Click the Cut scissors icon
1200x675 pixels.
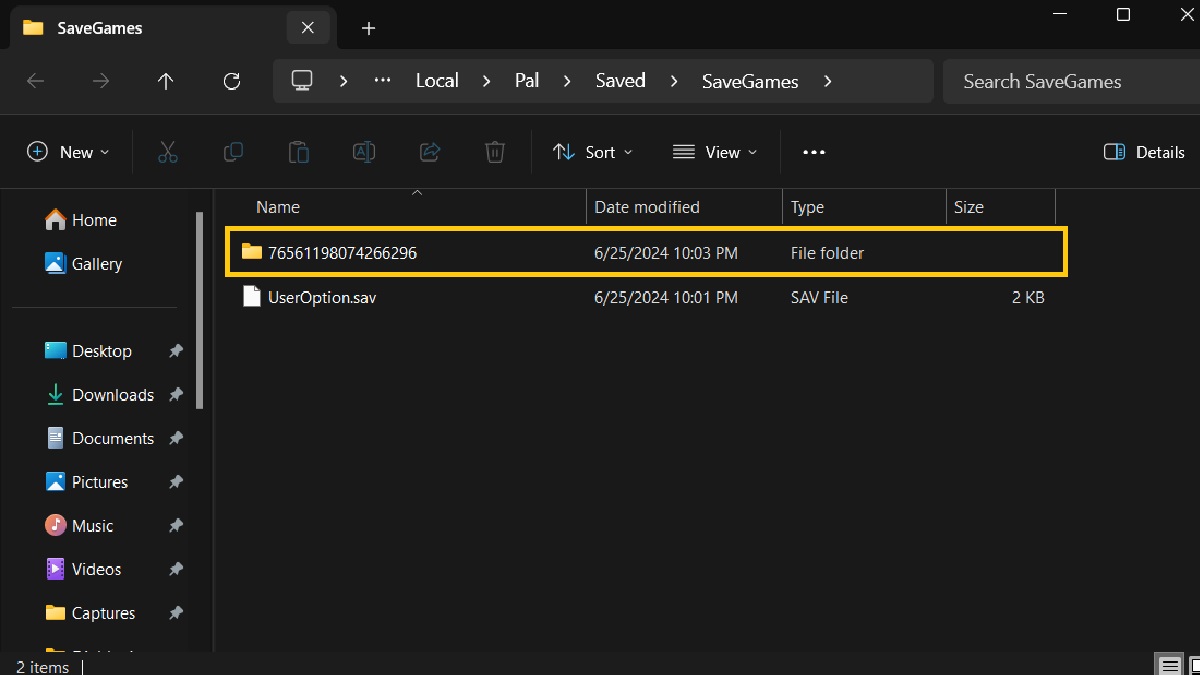[167, 152]
